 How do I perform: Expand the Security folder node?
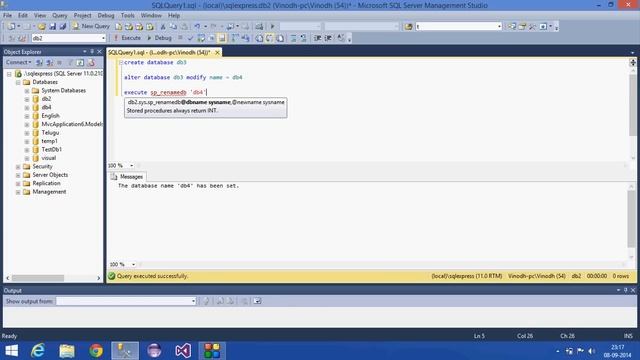(x=18, y=167)
